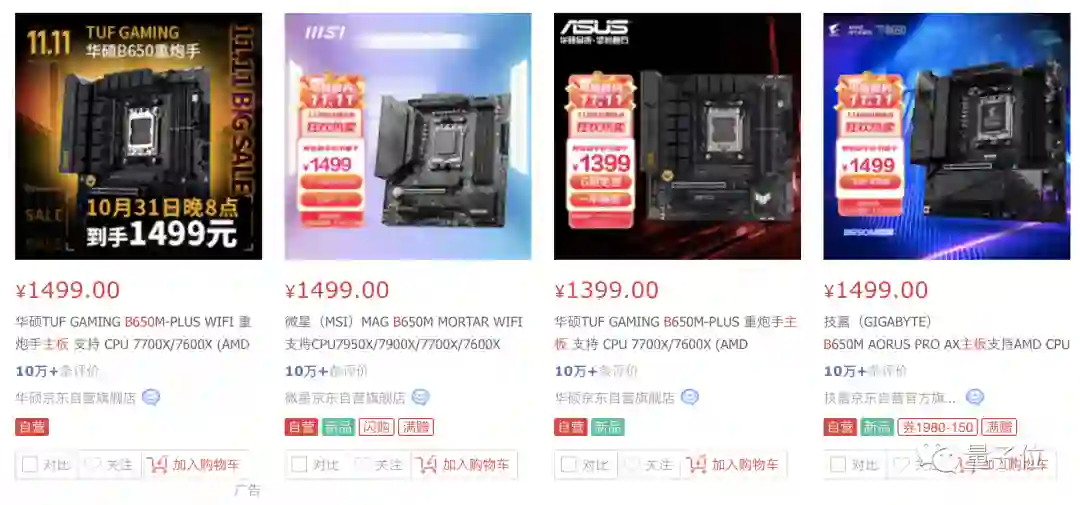Add MSI MAG B650M MORTAR to cart

click(x=464, y=465)
